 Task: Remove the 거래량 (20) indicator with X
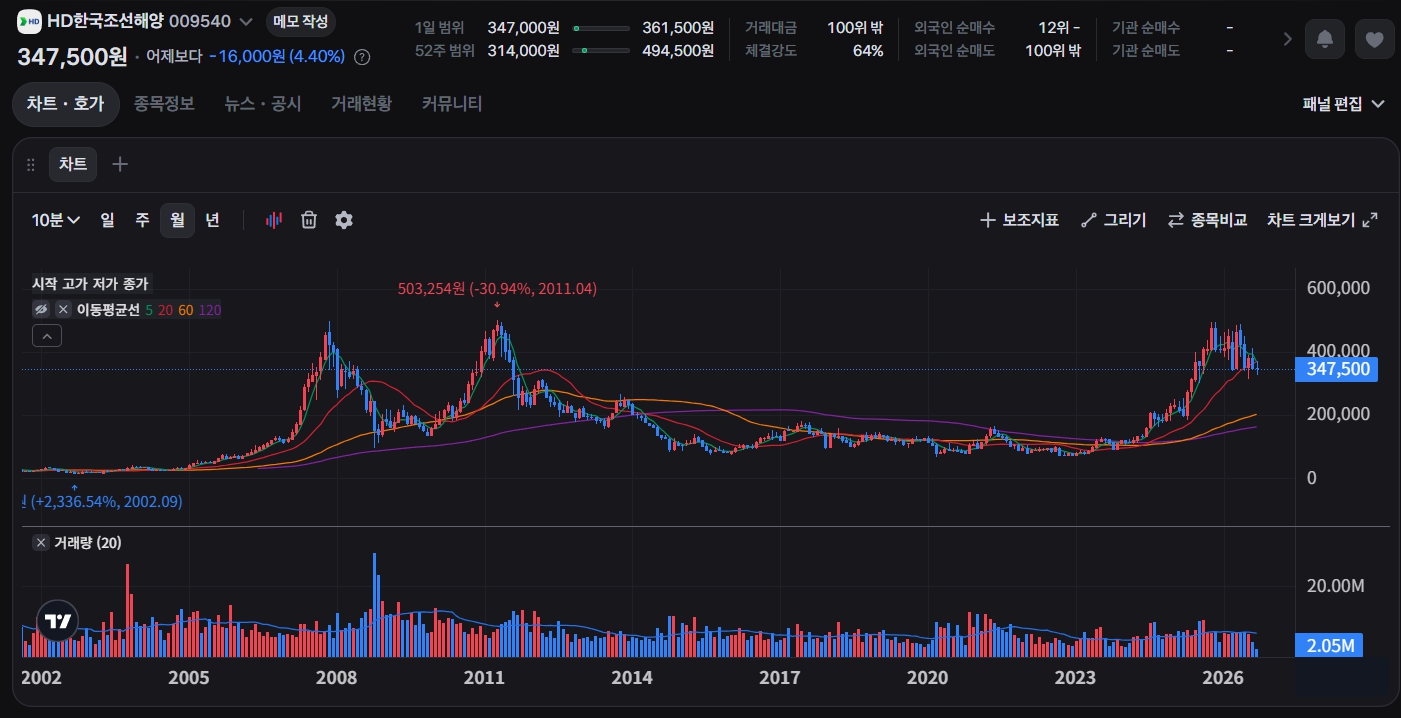click(x=41, y=542)
